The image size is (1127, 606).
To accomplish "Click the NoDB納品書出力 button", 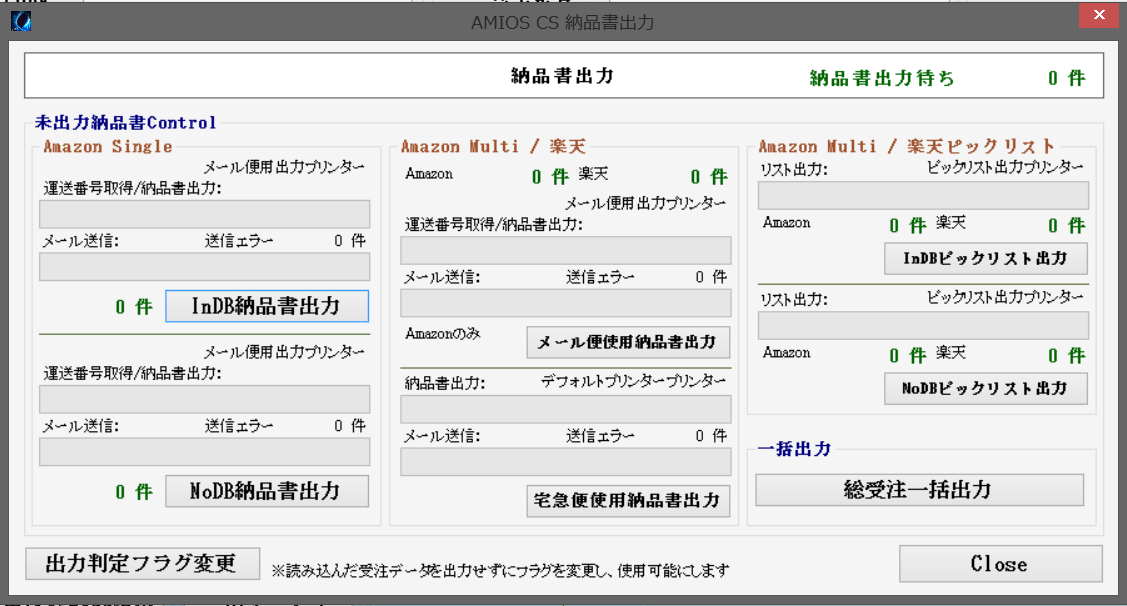I will (x=266, y=491).
